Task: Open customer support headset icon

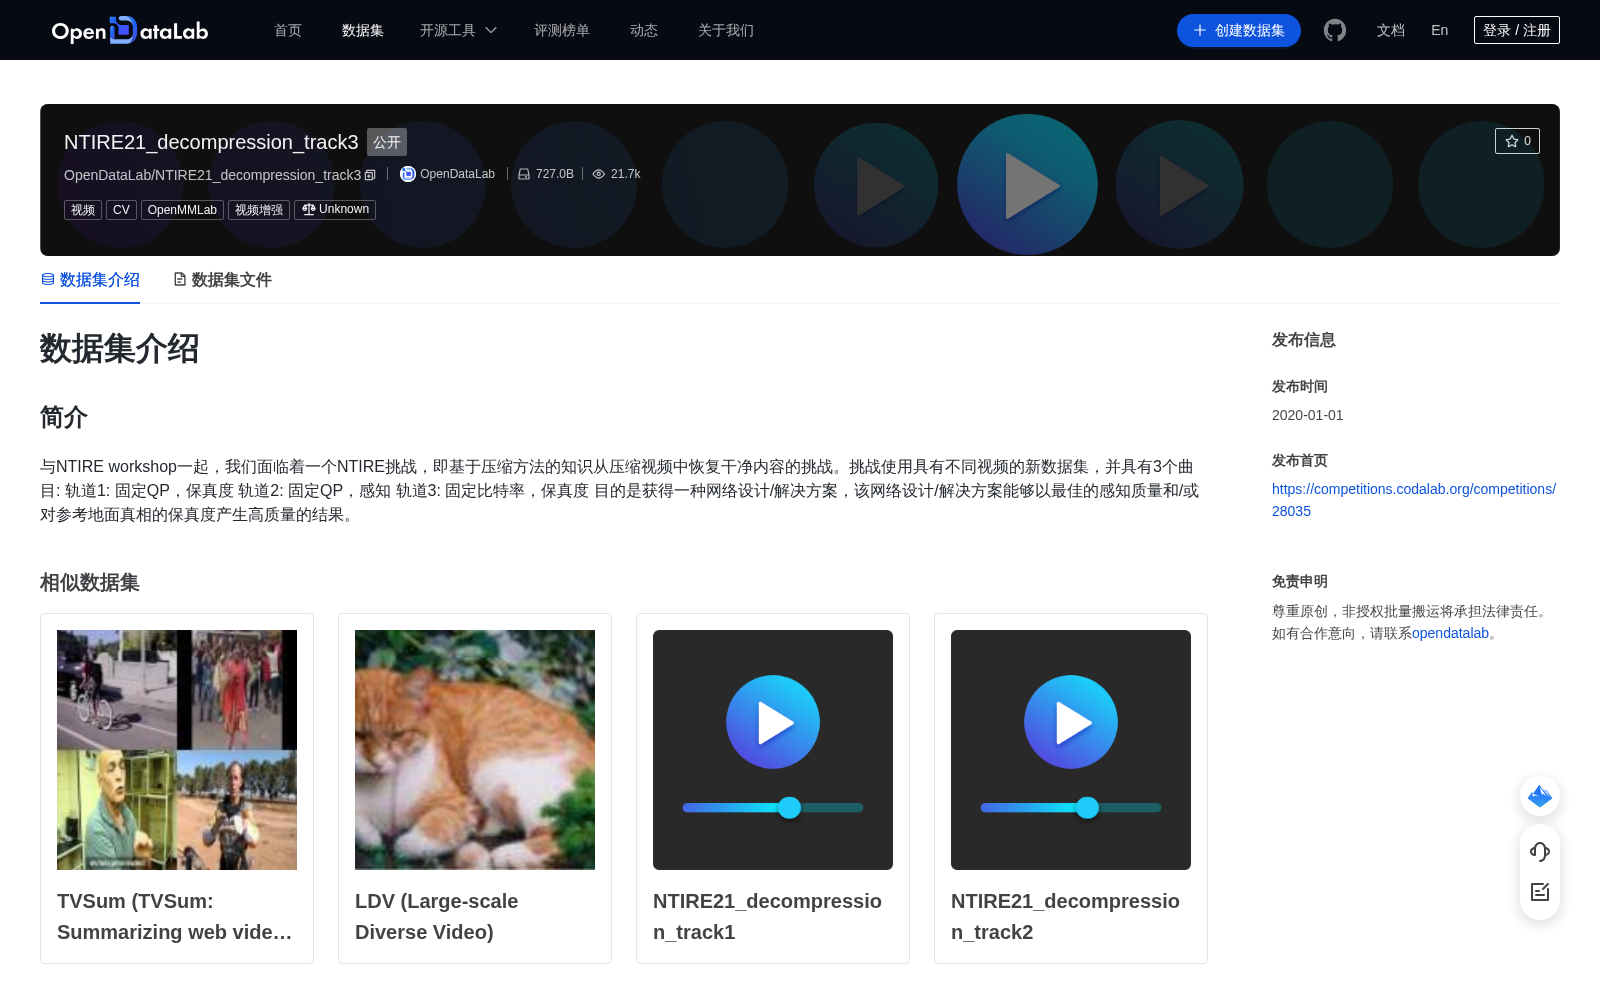Action: pyautogui.click(x=1540, y=852)
